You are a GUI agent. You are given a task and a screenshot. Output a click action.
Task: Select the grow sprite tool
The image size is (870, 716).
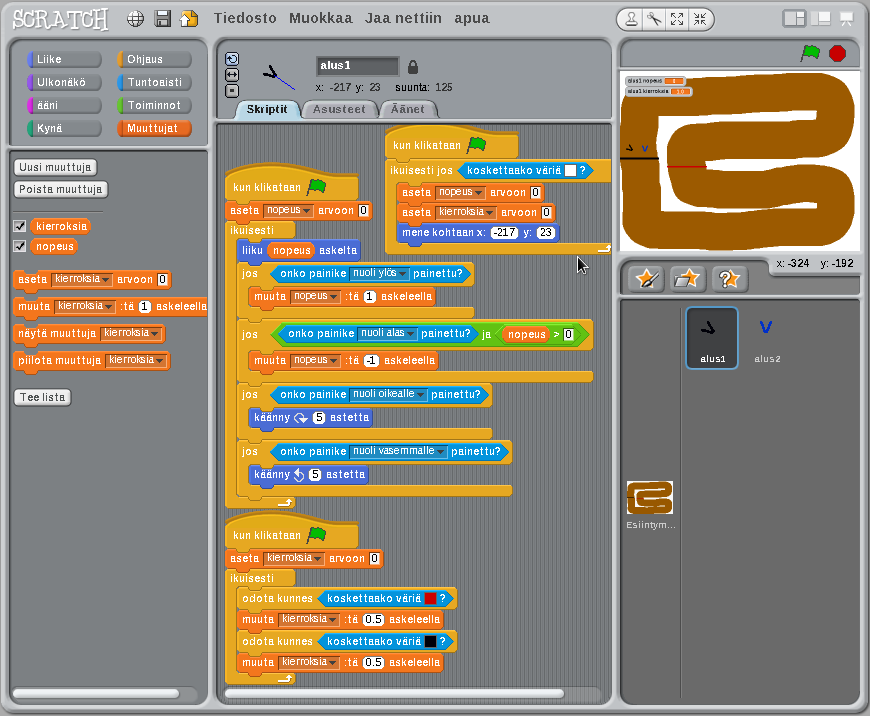pos(677,19)
